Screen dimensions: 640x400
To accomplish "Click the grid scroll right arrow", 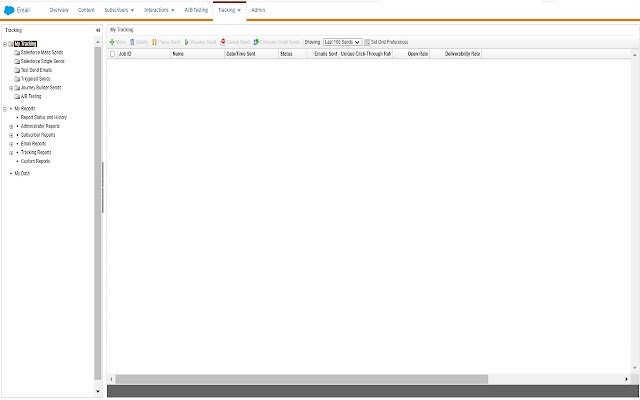I will pyautogui.click(x=627, y=379).
